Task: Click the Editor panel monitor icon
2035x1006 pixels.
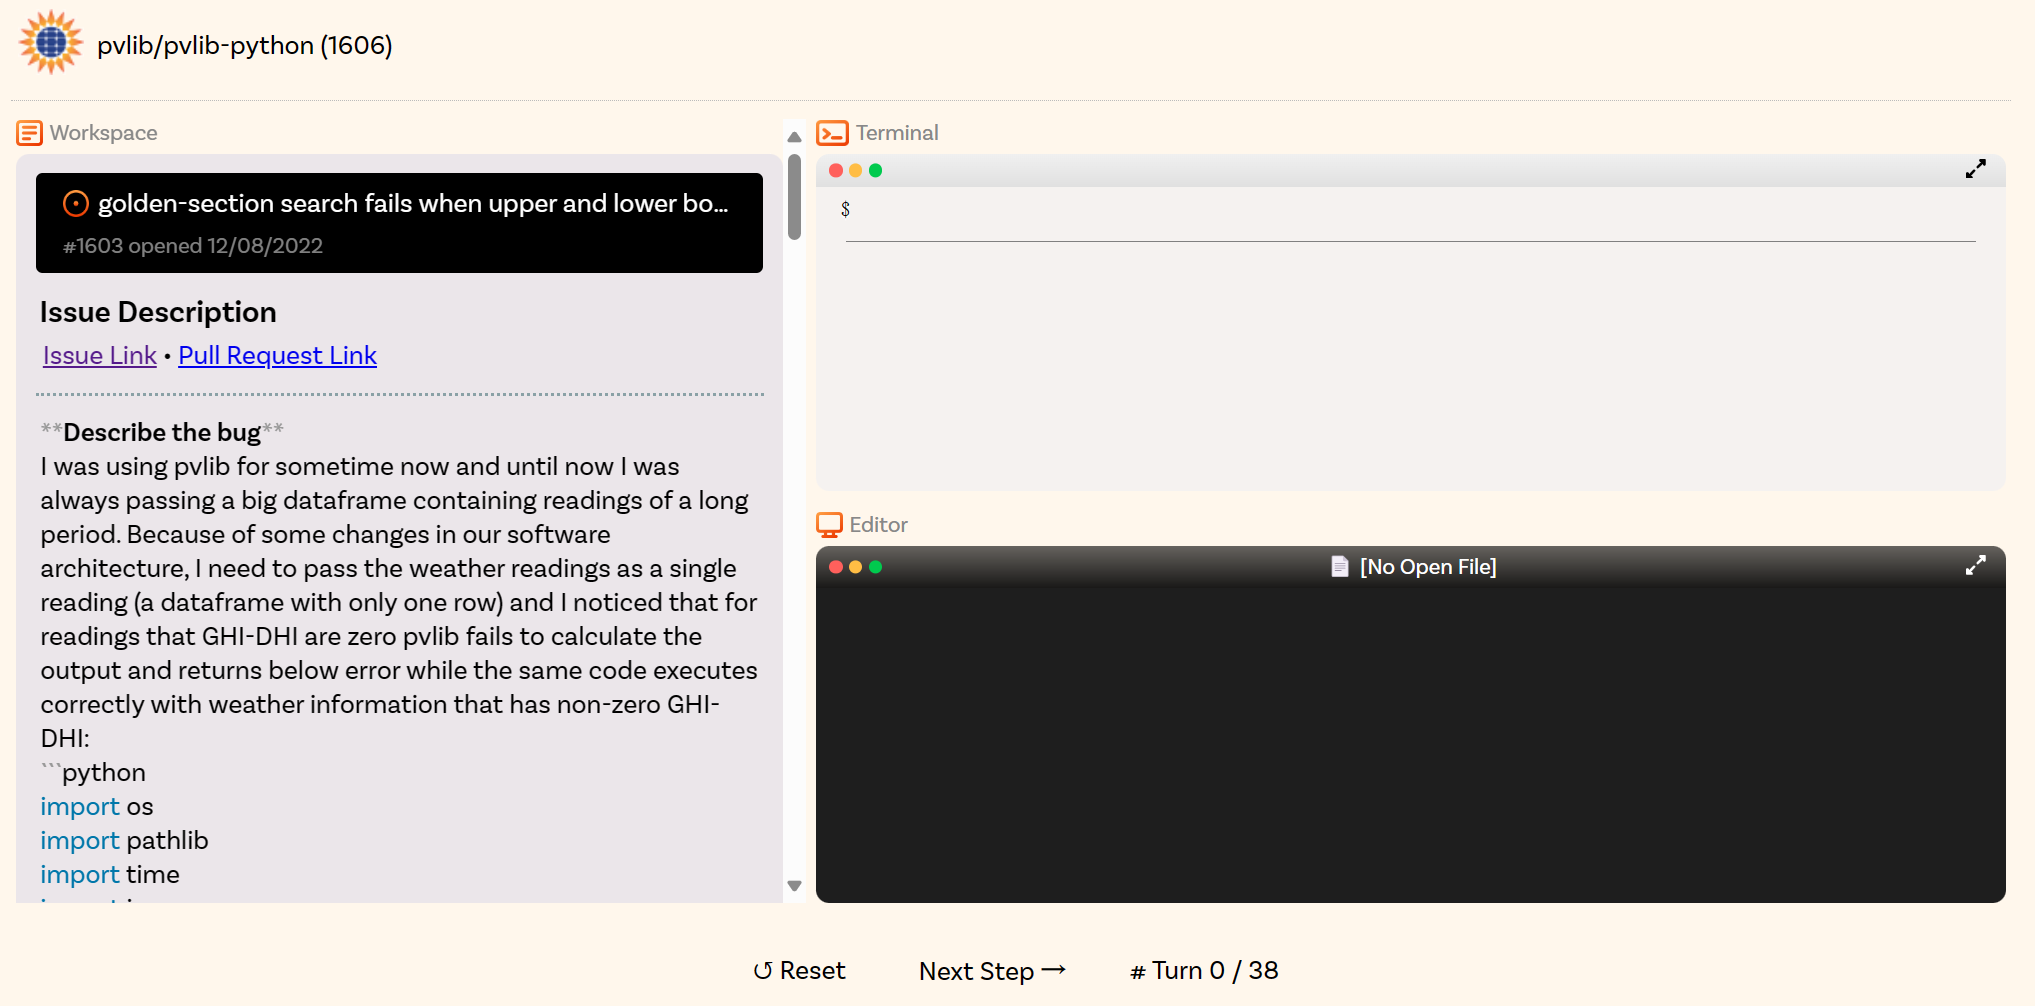Action: (829, 525)
